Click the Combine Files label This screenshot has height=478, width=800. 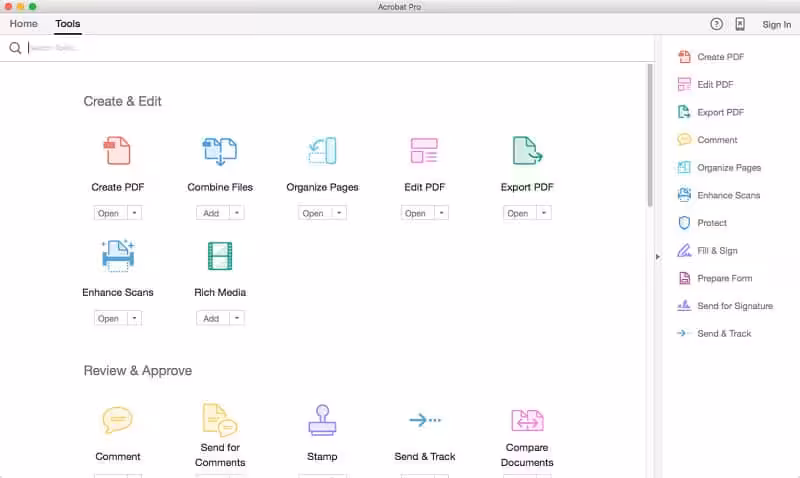coord(220,187)
